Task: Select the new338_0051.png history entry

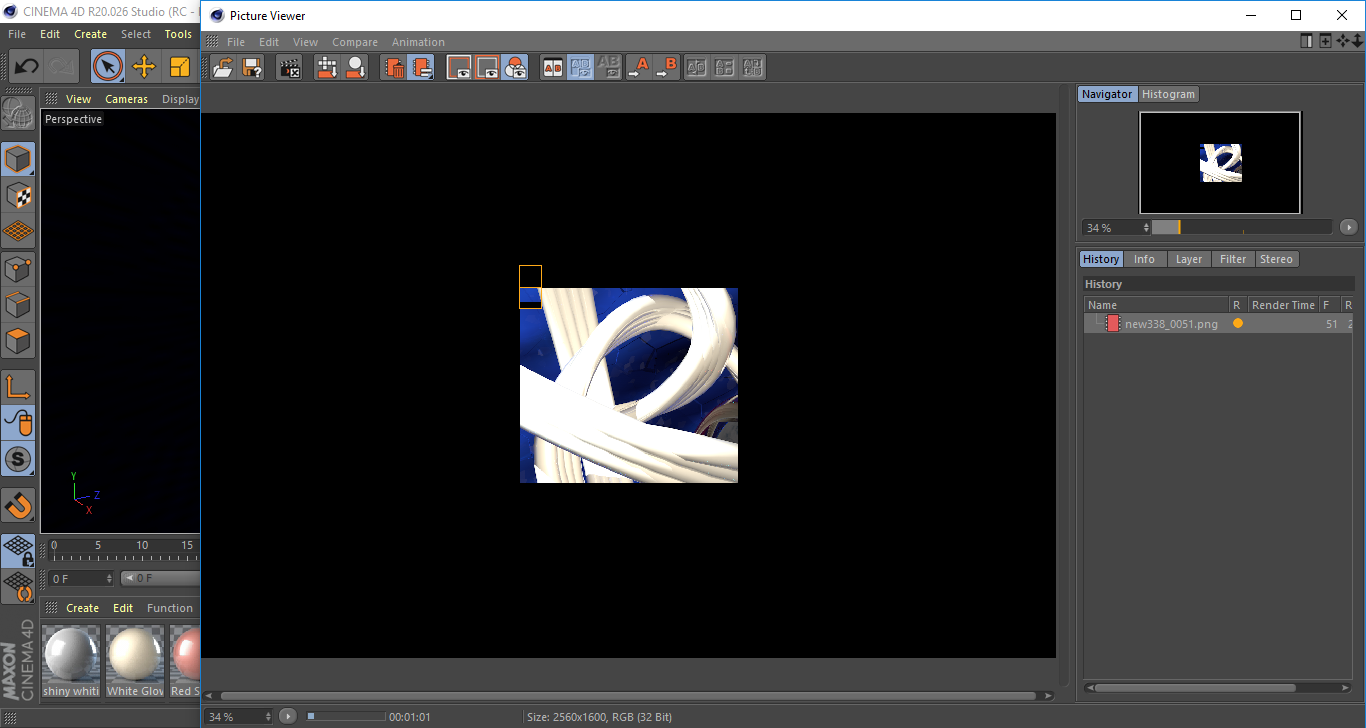Action: coord(1219,324)
